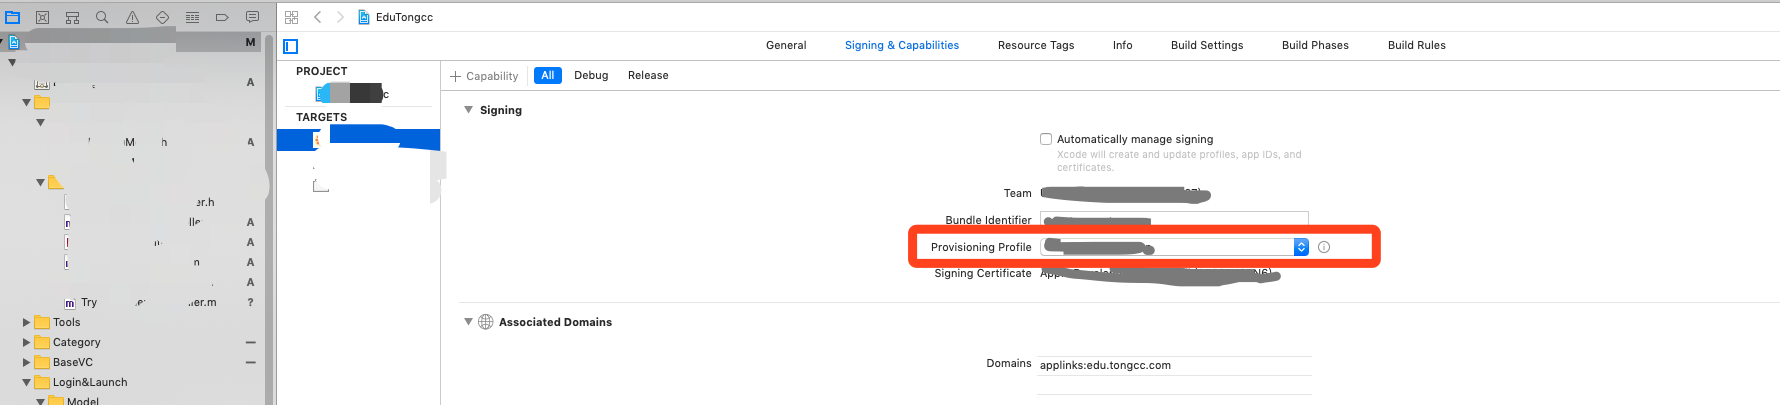This screenshot has height=405, width=1780.
Task: Click the Category folder icon
Action: tap(42, 342)
